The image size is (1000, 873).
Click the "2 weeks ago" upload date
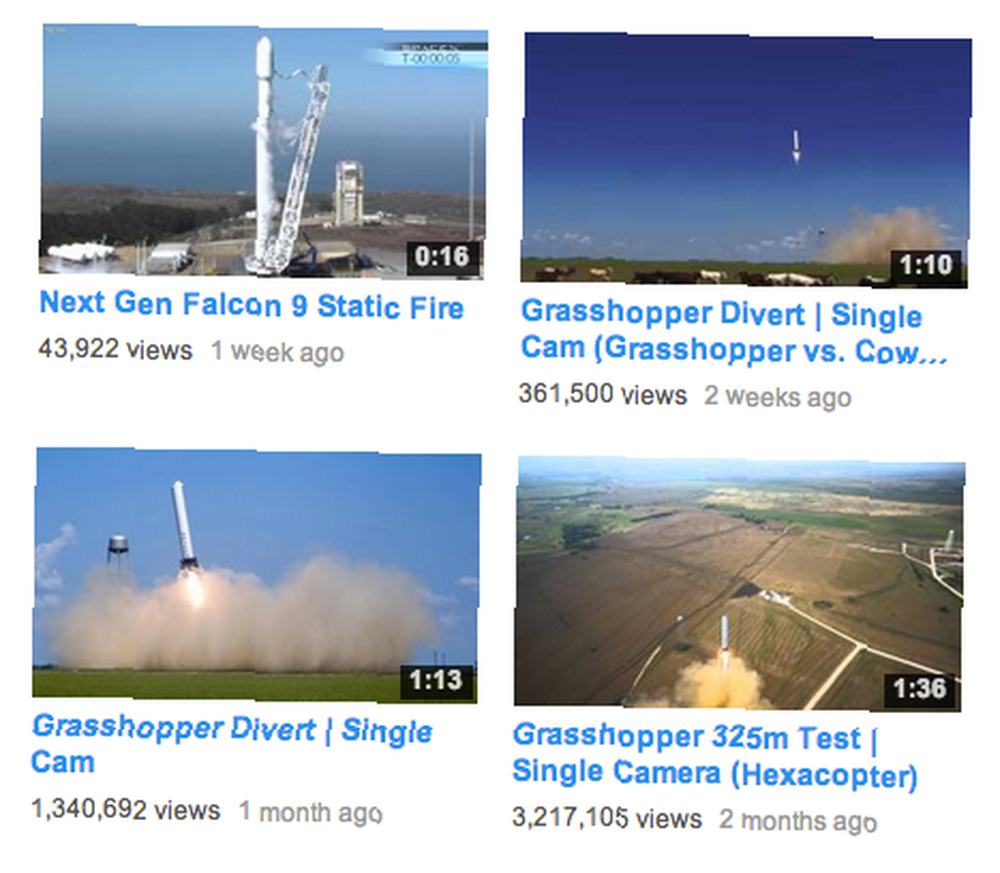pos(777,397)
